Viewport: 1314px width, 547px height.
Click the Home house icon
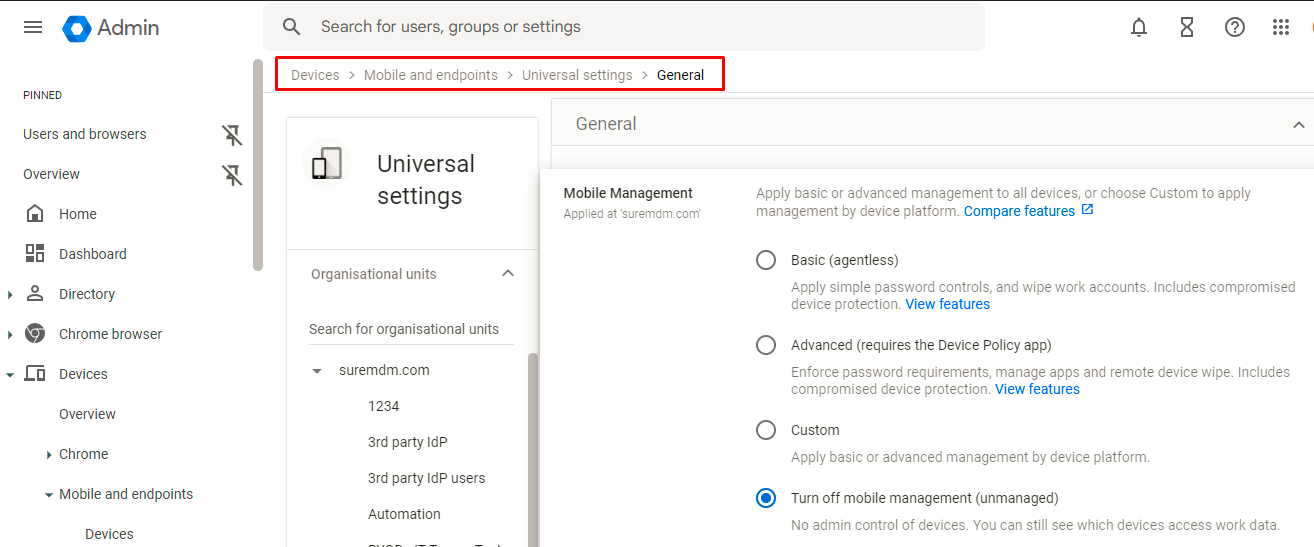[x=35, y=213]
